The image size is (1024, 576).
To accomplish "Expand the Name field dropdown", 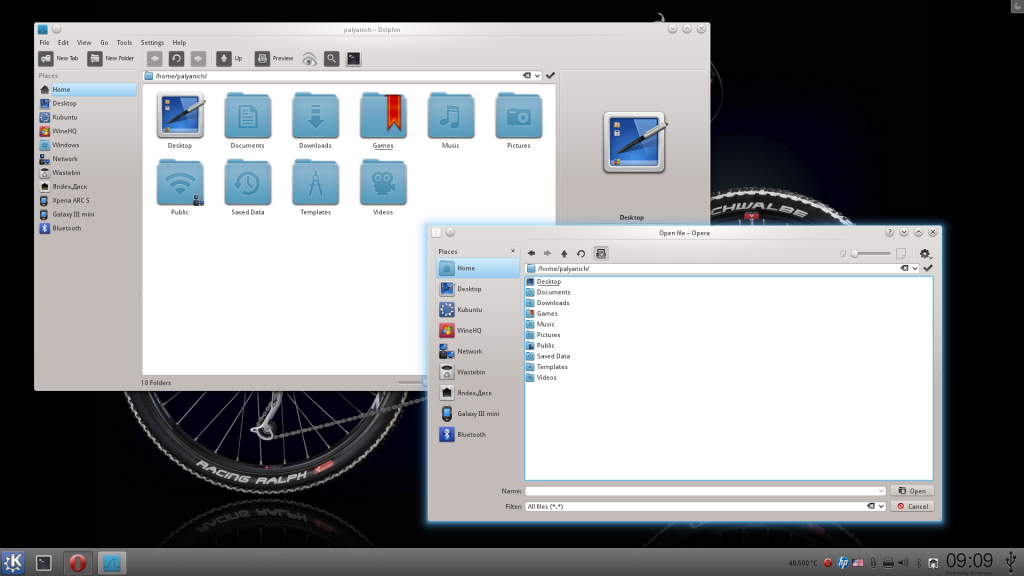I will pos(881,491).
